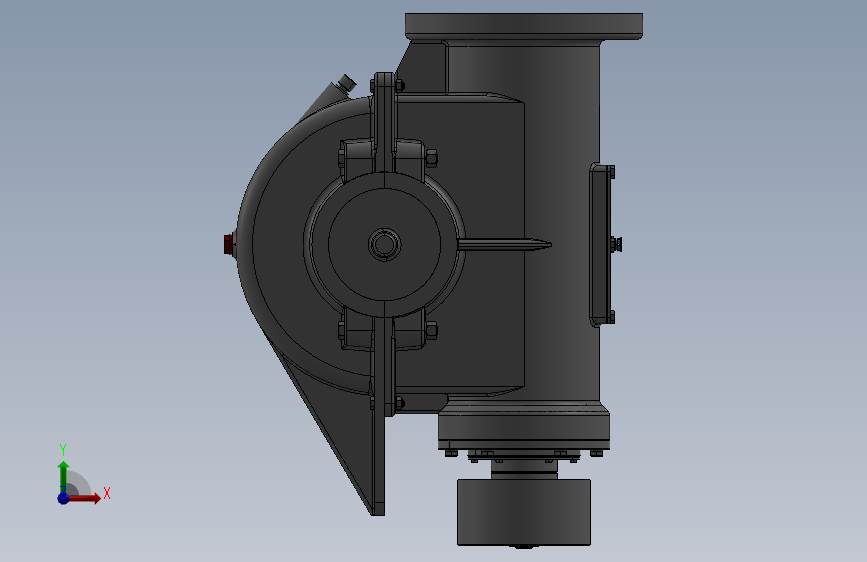Image resolution: width=867 pixels, height=562 pixels.
Task: Select the red plug on the housing's left edge
Action: pos(228,244)
